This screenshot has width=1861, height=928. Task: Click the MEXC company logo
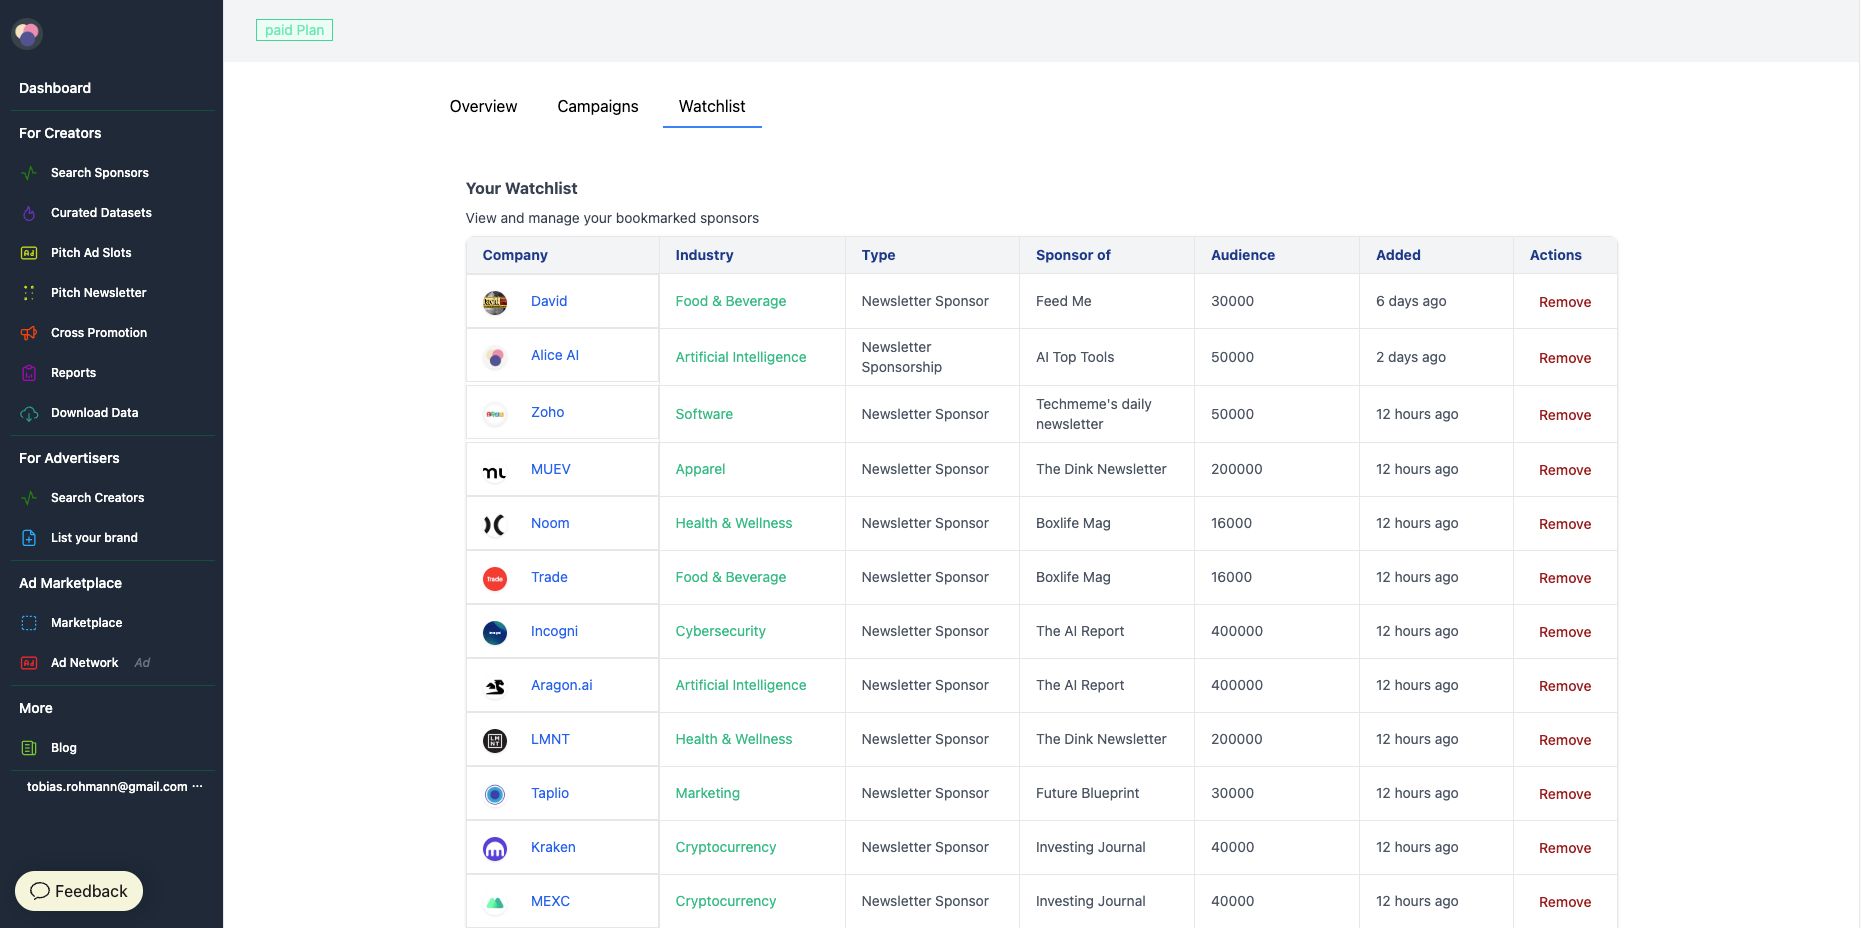495,903
